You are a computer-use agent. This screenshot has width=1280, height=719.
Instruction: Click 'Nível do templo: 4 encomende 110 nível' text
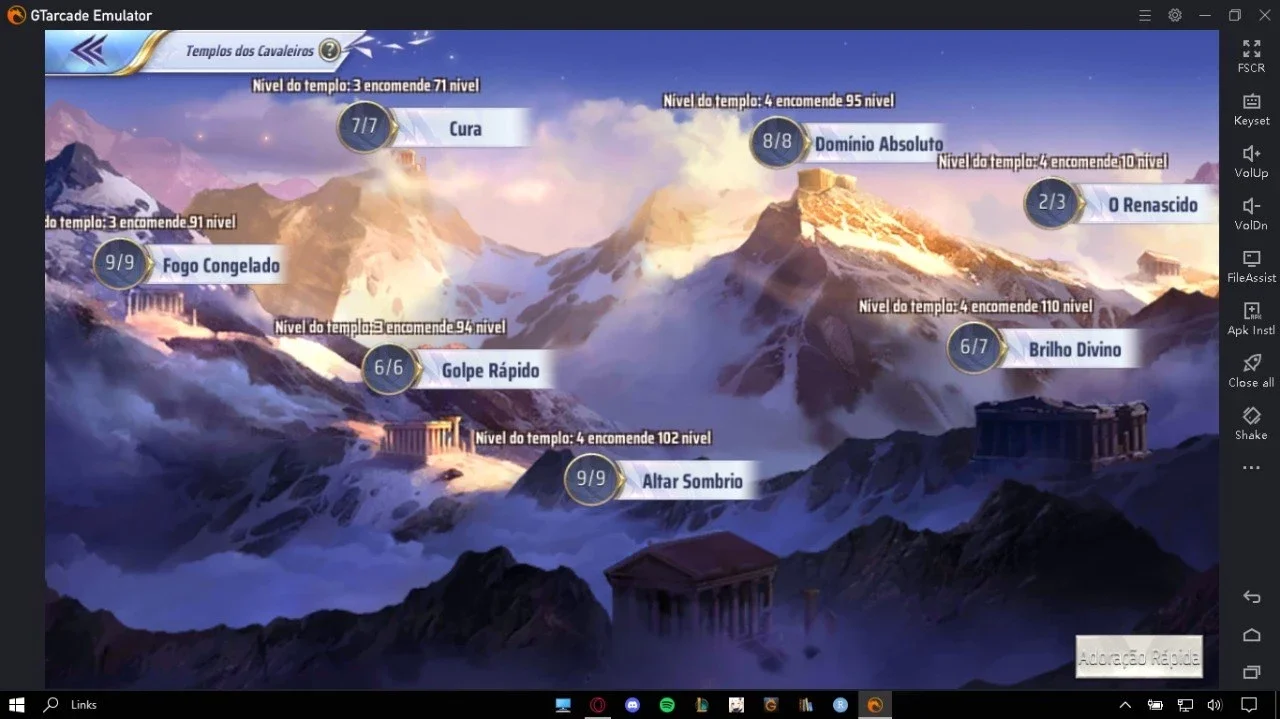point(976,306)
